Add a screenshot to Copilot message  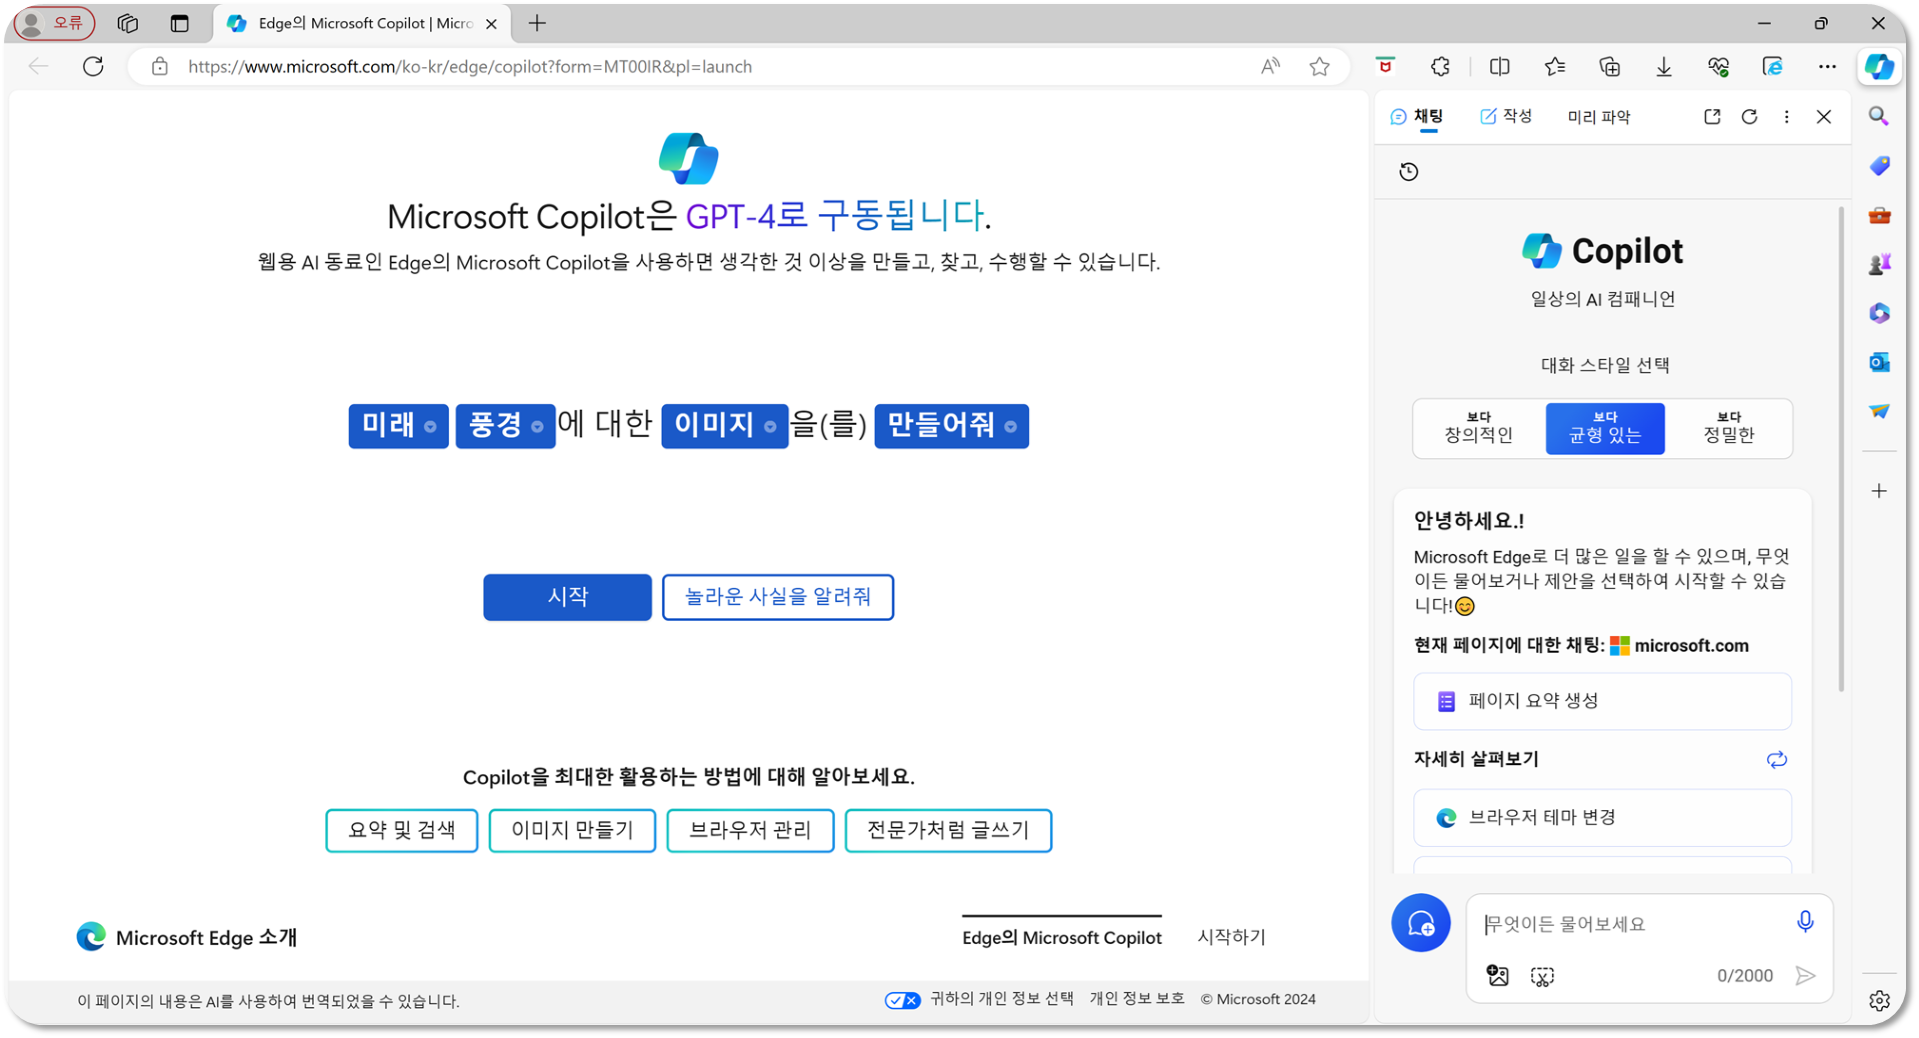click(x=1542, y=976)
